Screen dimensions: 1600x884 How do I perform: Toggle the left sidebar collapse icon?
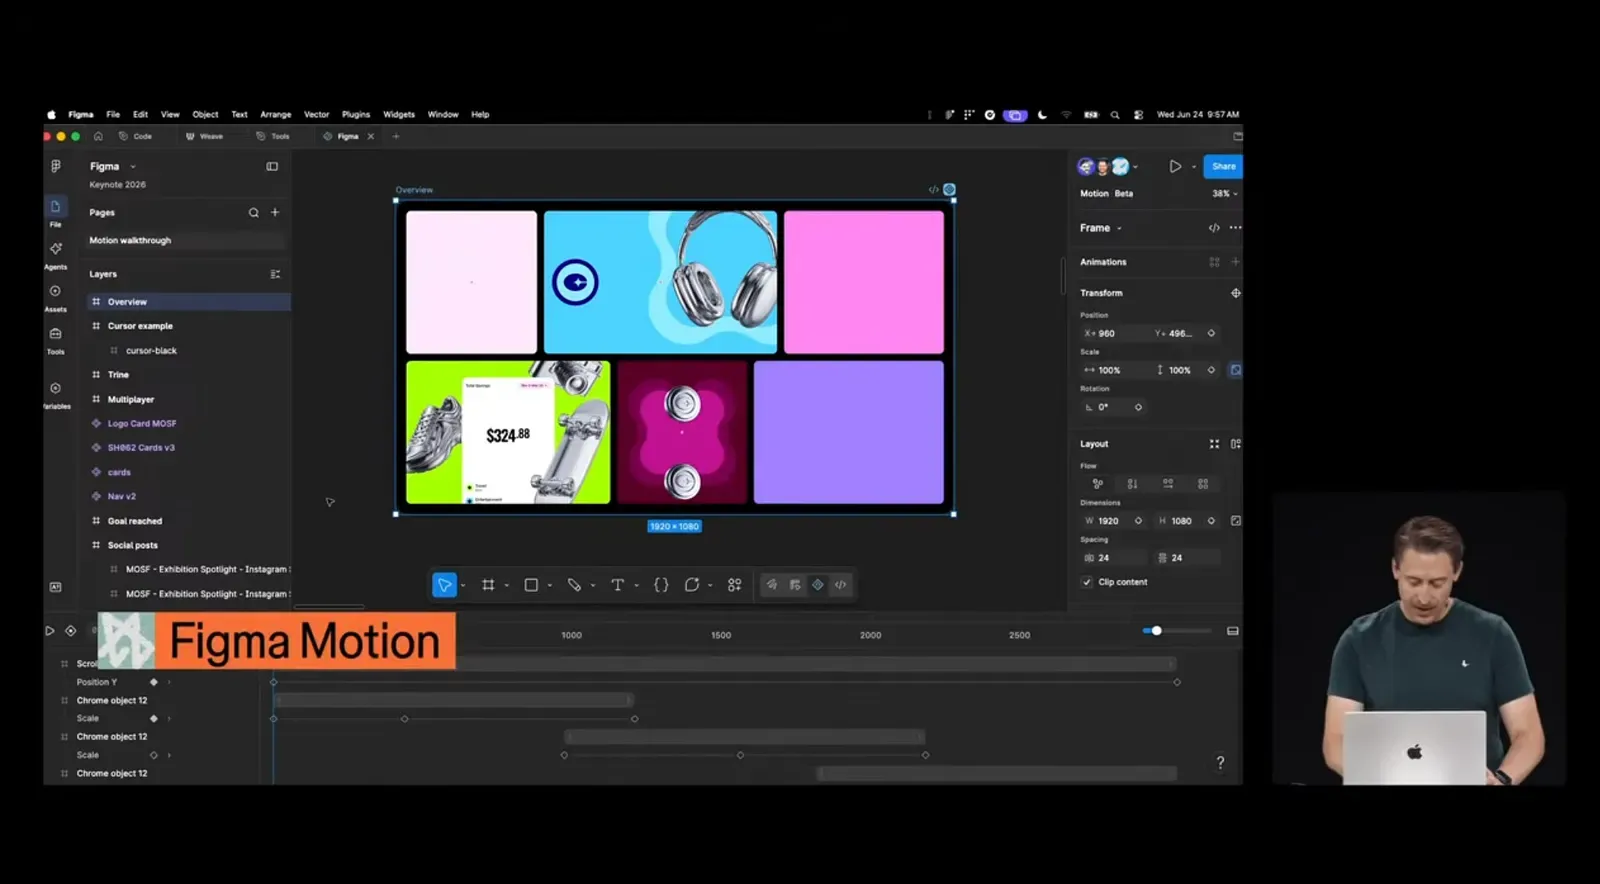coord(272,167)
